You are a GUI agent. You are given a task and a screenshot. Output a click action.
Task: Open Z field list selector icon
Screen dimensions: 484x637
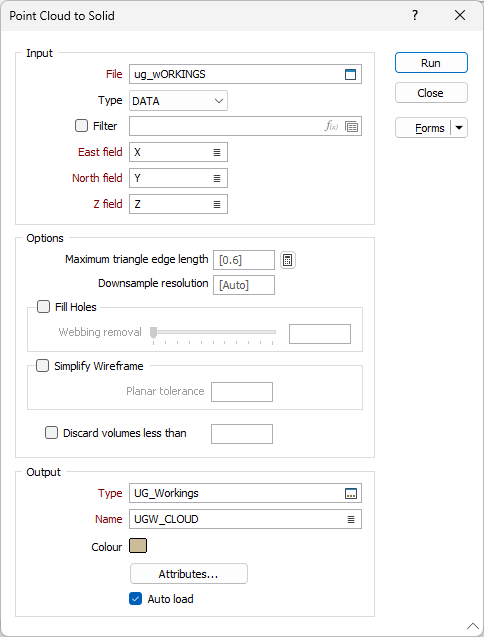pos(217,204)
